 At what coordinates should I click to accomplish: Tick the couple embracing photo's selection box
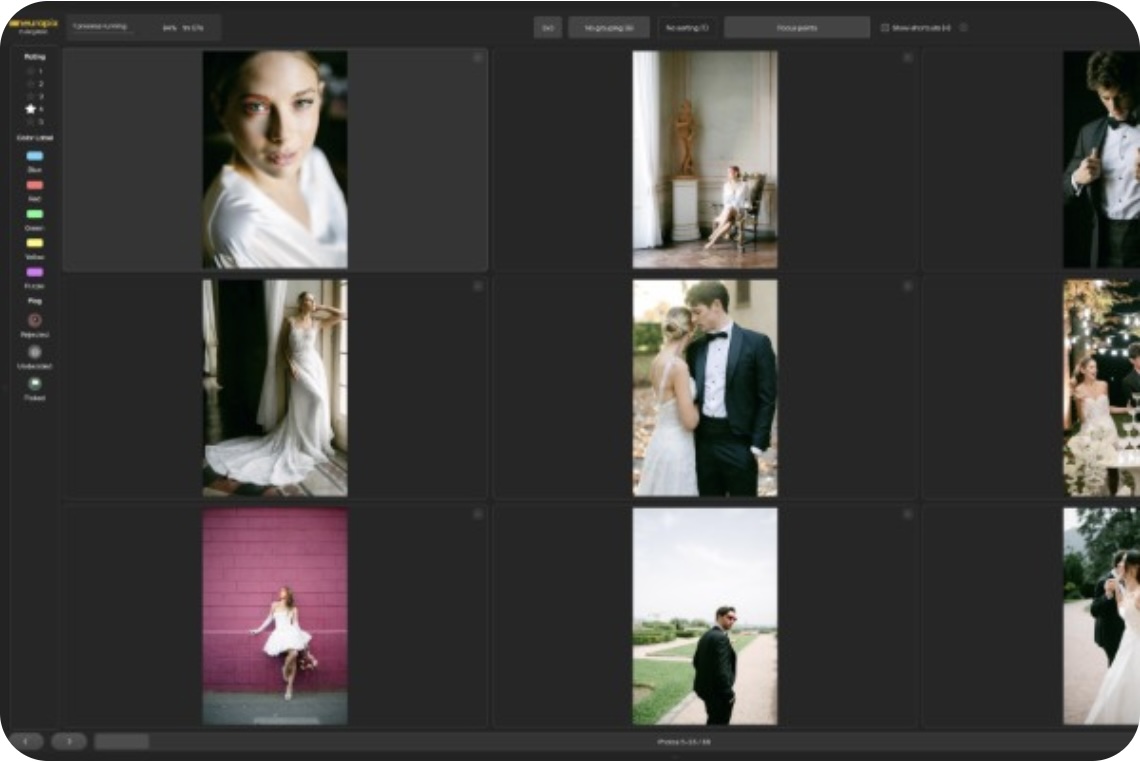coord(907,286)
